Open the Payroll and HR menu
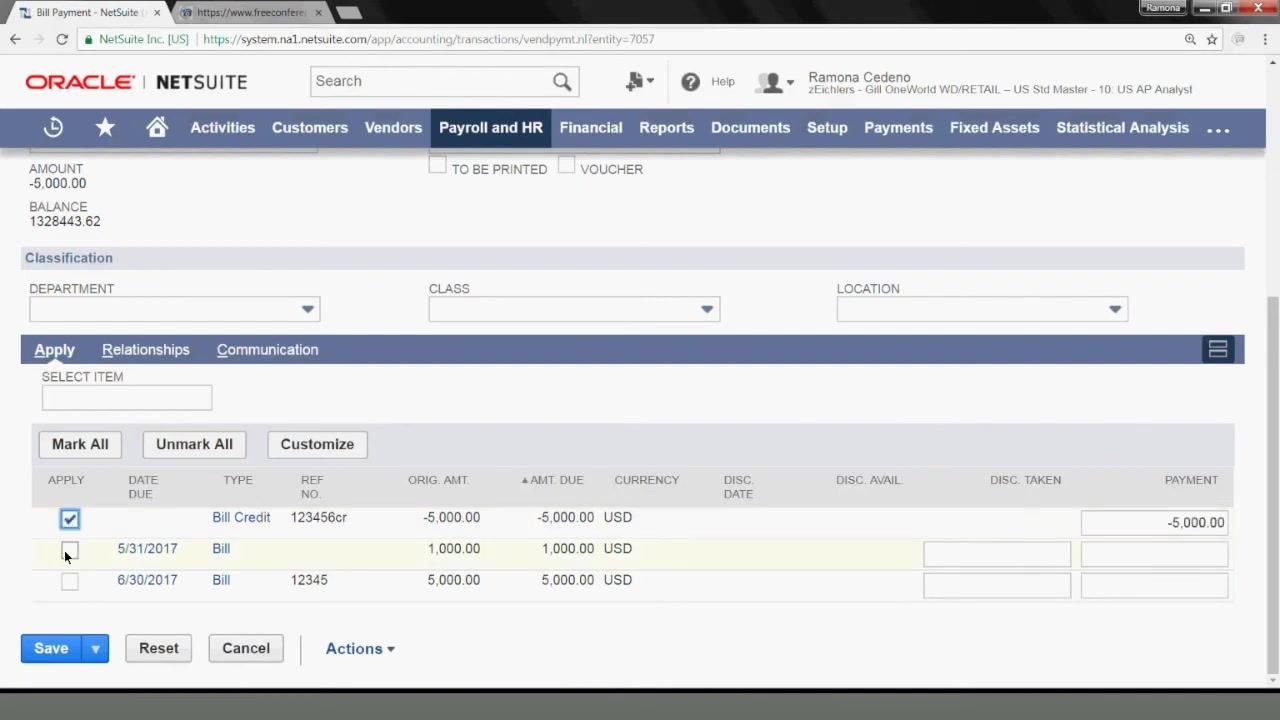The image size is (1280, 720). pos(491,128)
